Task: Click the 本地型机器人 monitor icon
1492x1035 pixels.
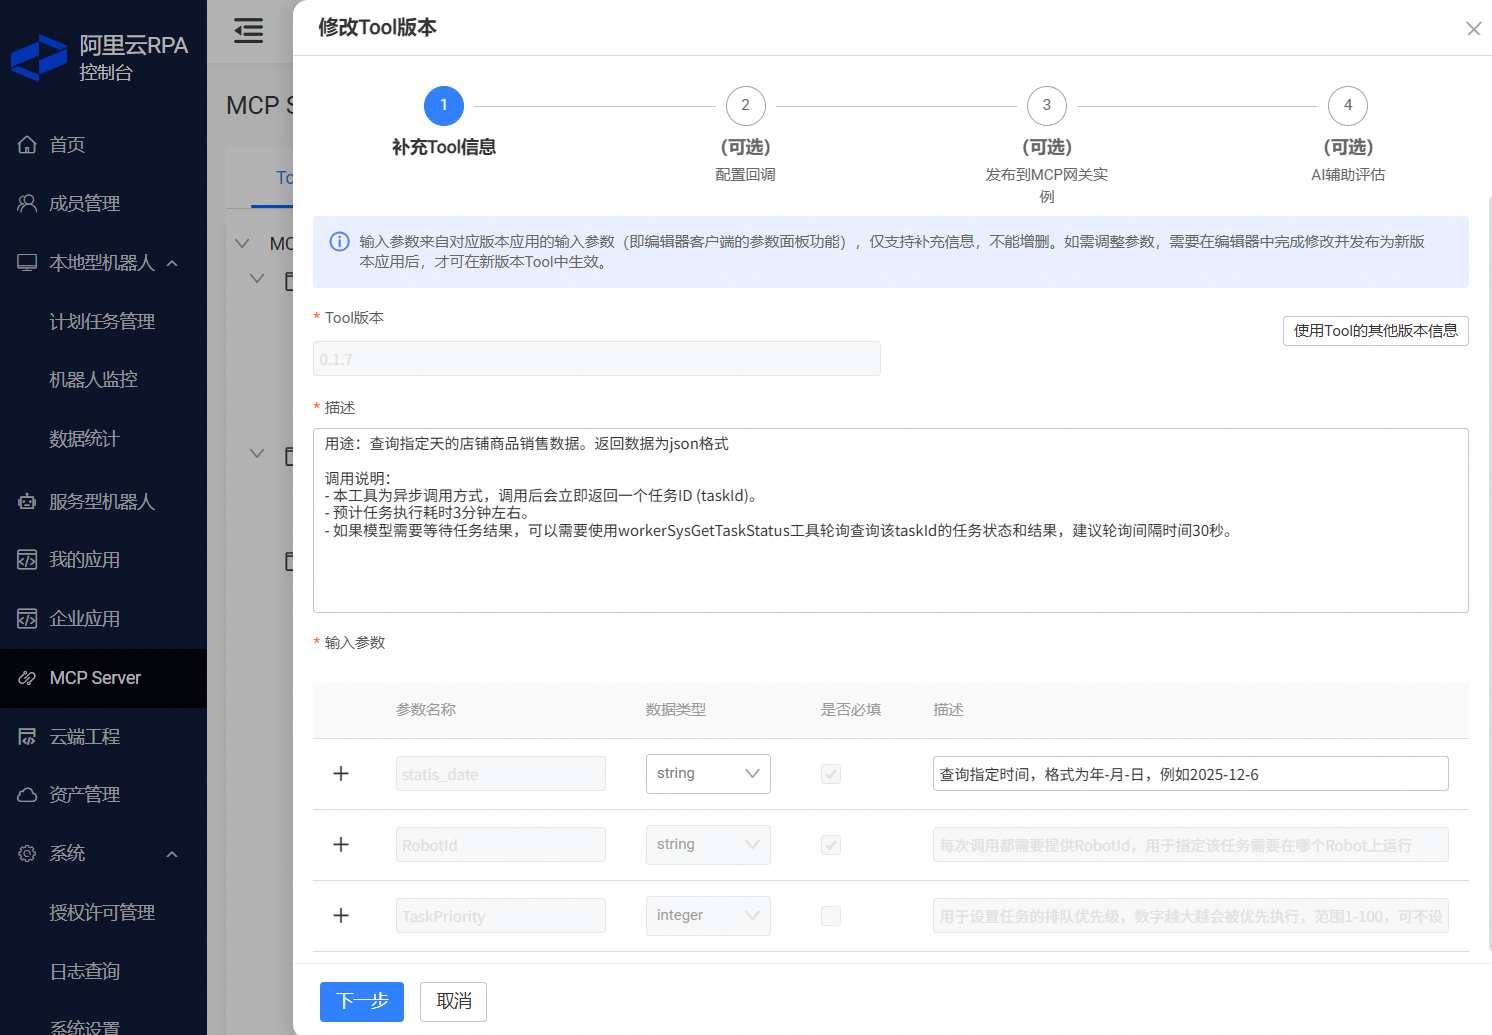Action: pos(27,263)
